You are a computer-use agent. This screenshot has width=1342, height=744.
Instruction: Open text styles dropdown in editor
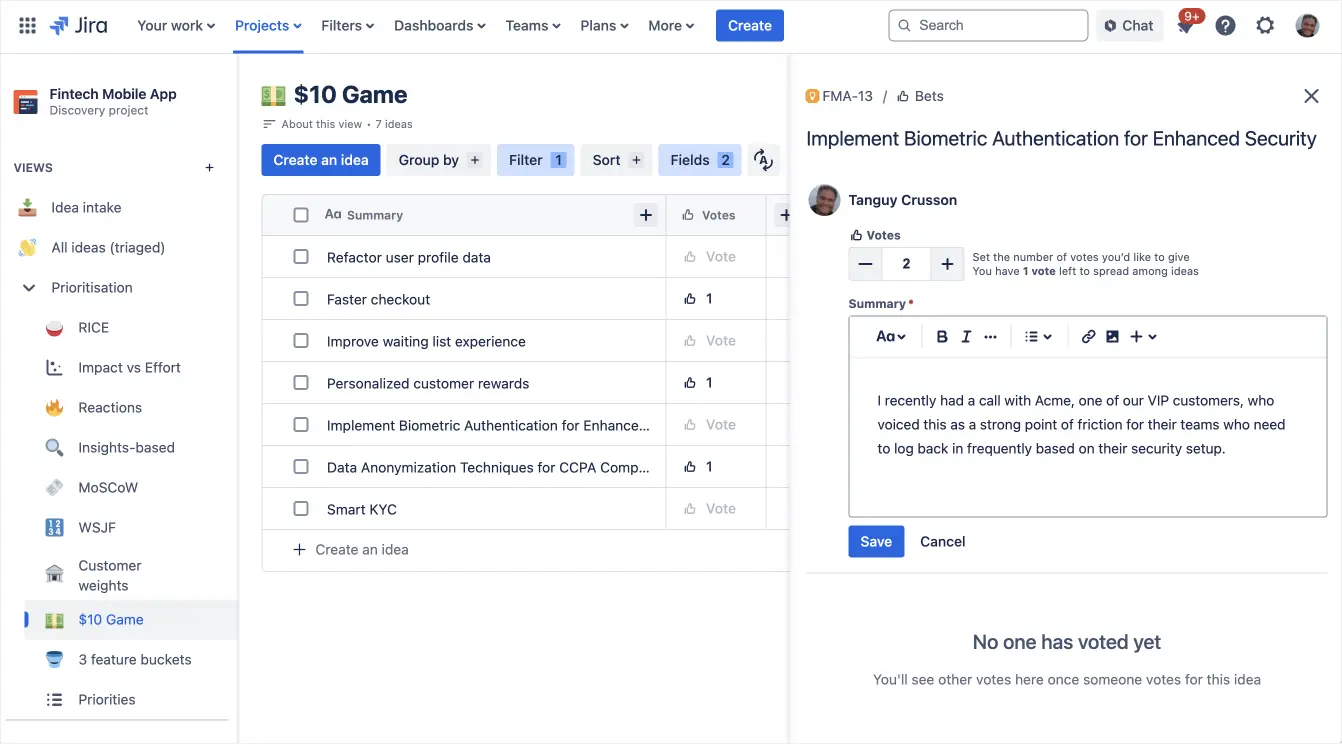[891, 337]
